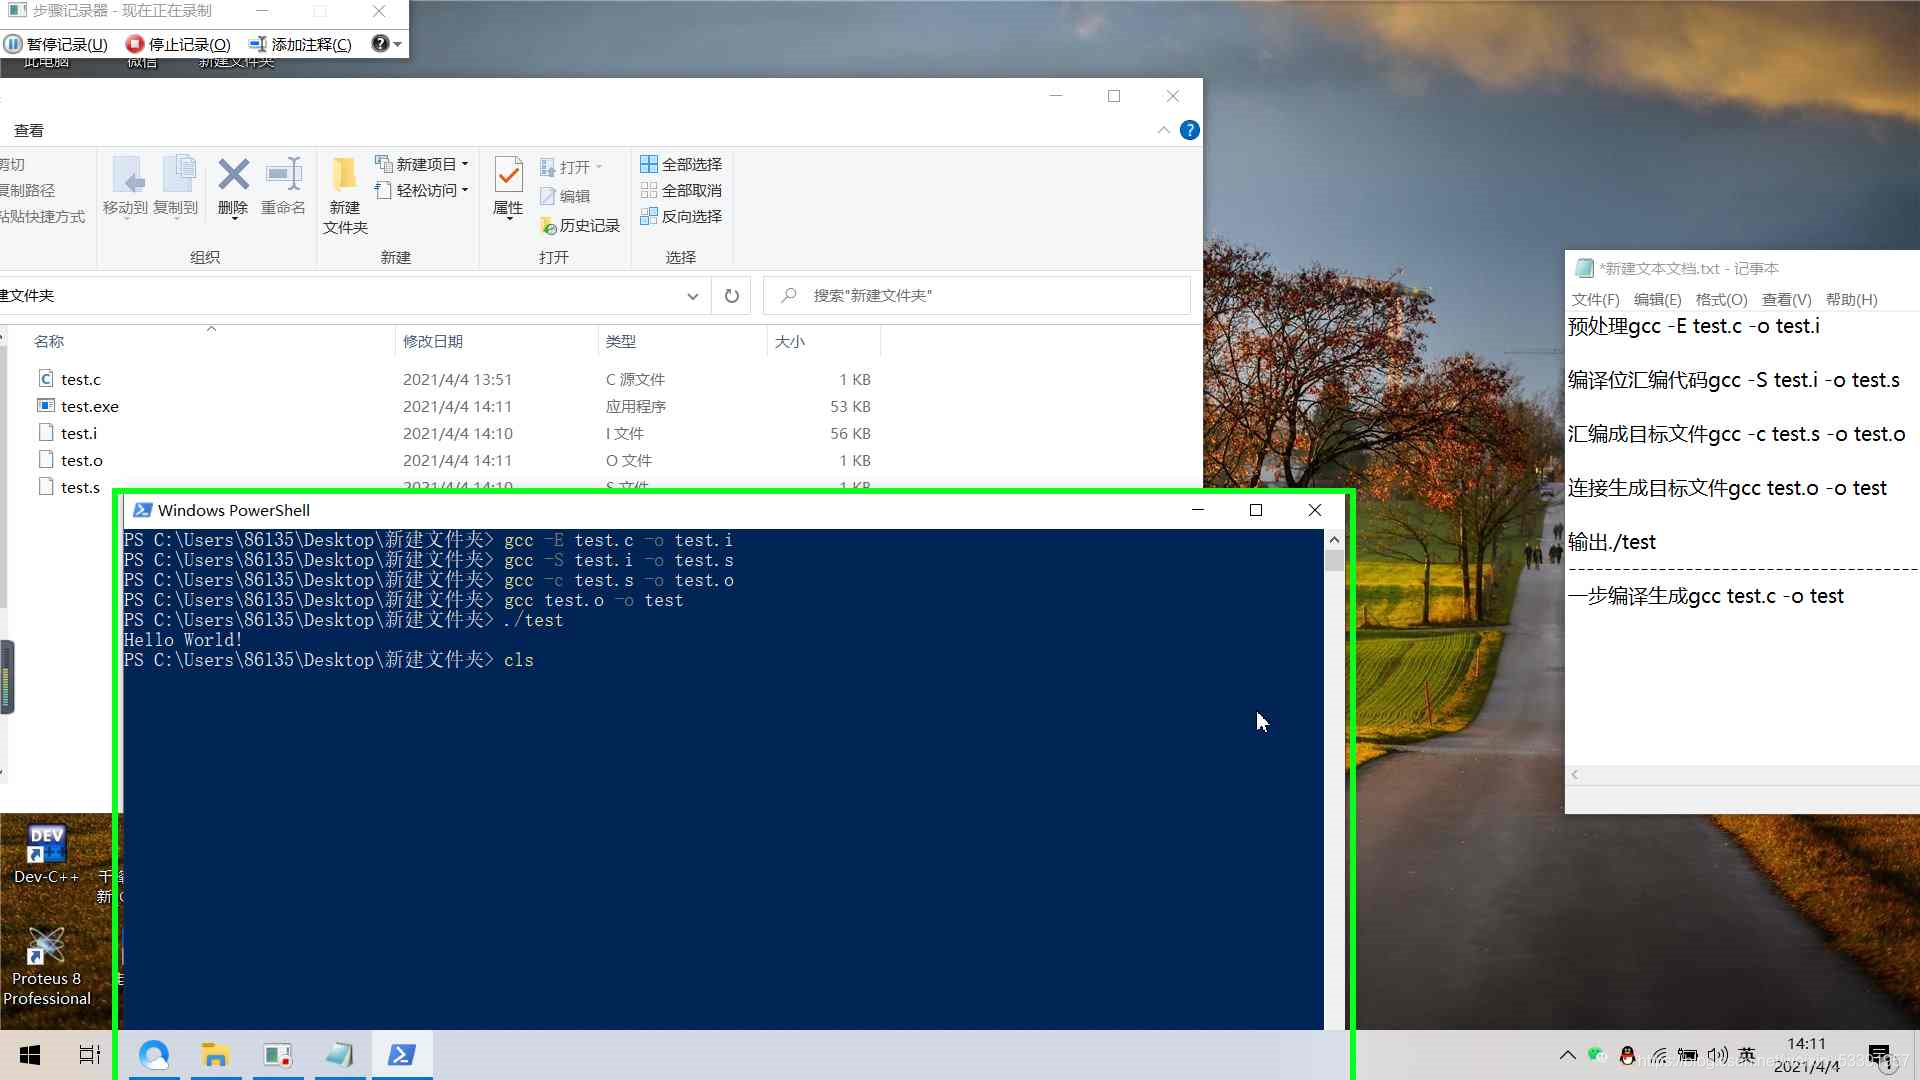
Task: Open 历史记录 (History) in the ribbon
Action: pyautogui.click(x=581, y=225)
